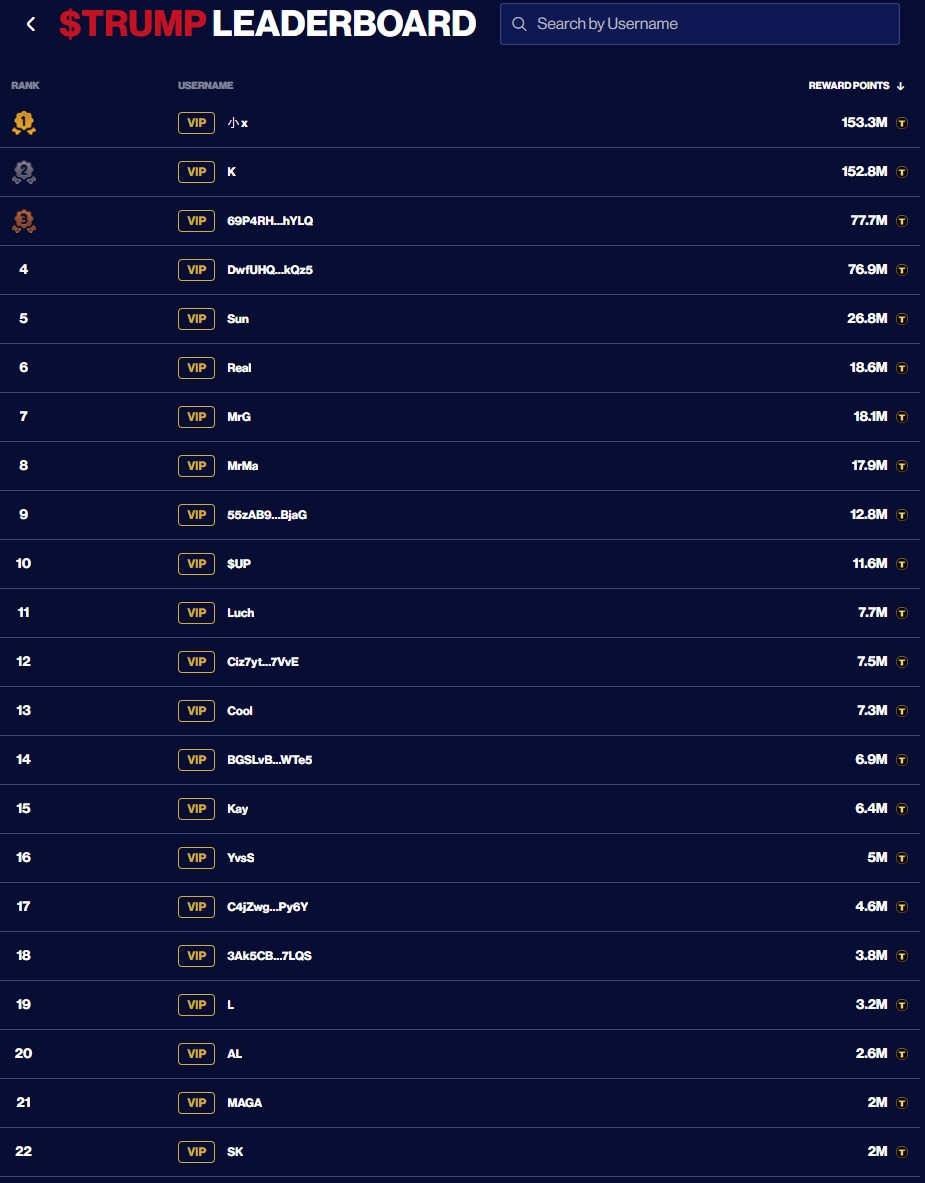Click the bronze third-place medal icon

pyautogui.click(x=24, y=221)
